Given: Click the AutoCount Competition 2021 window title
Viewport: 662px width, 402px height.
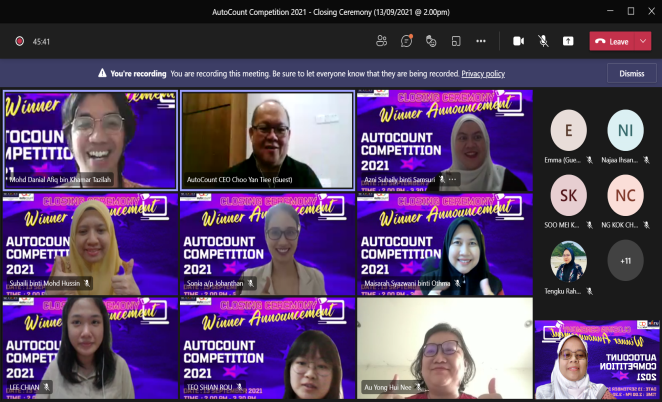Looking at the screenshot, I should (x=331, y=12).
